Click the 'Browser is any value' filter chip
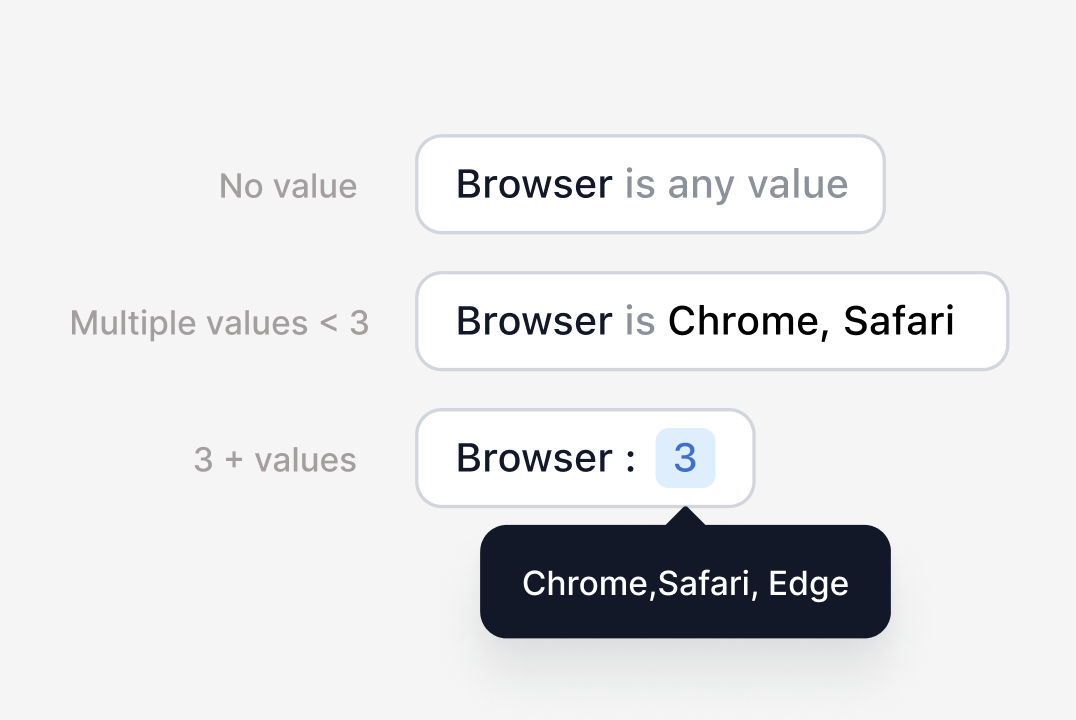 [650, 184]
